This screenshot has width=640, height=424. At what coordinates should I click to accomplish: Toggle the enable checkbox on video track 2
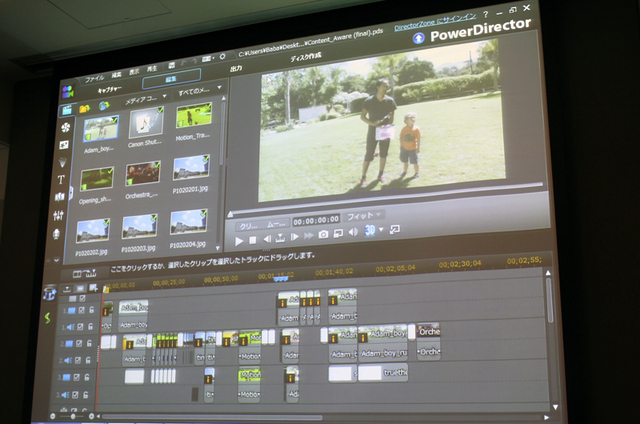(78, 343)
